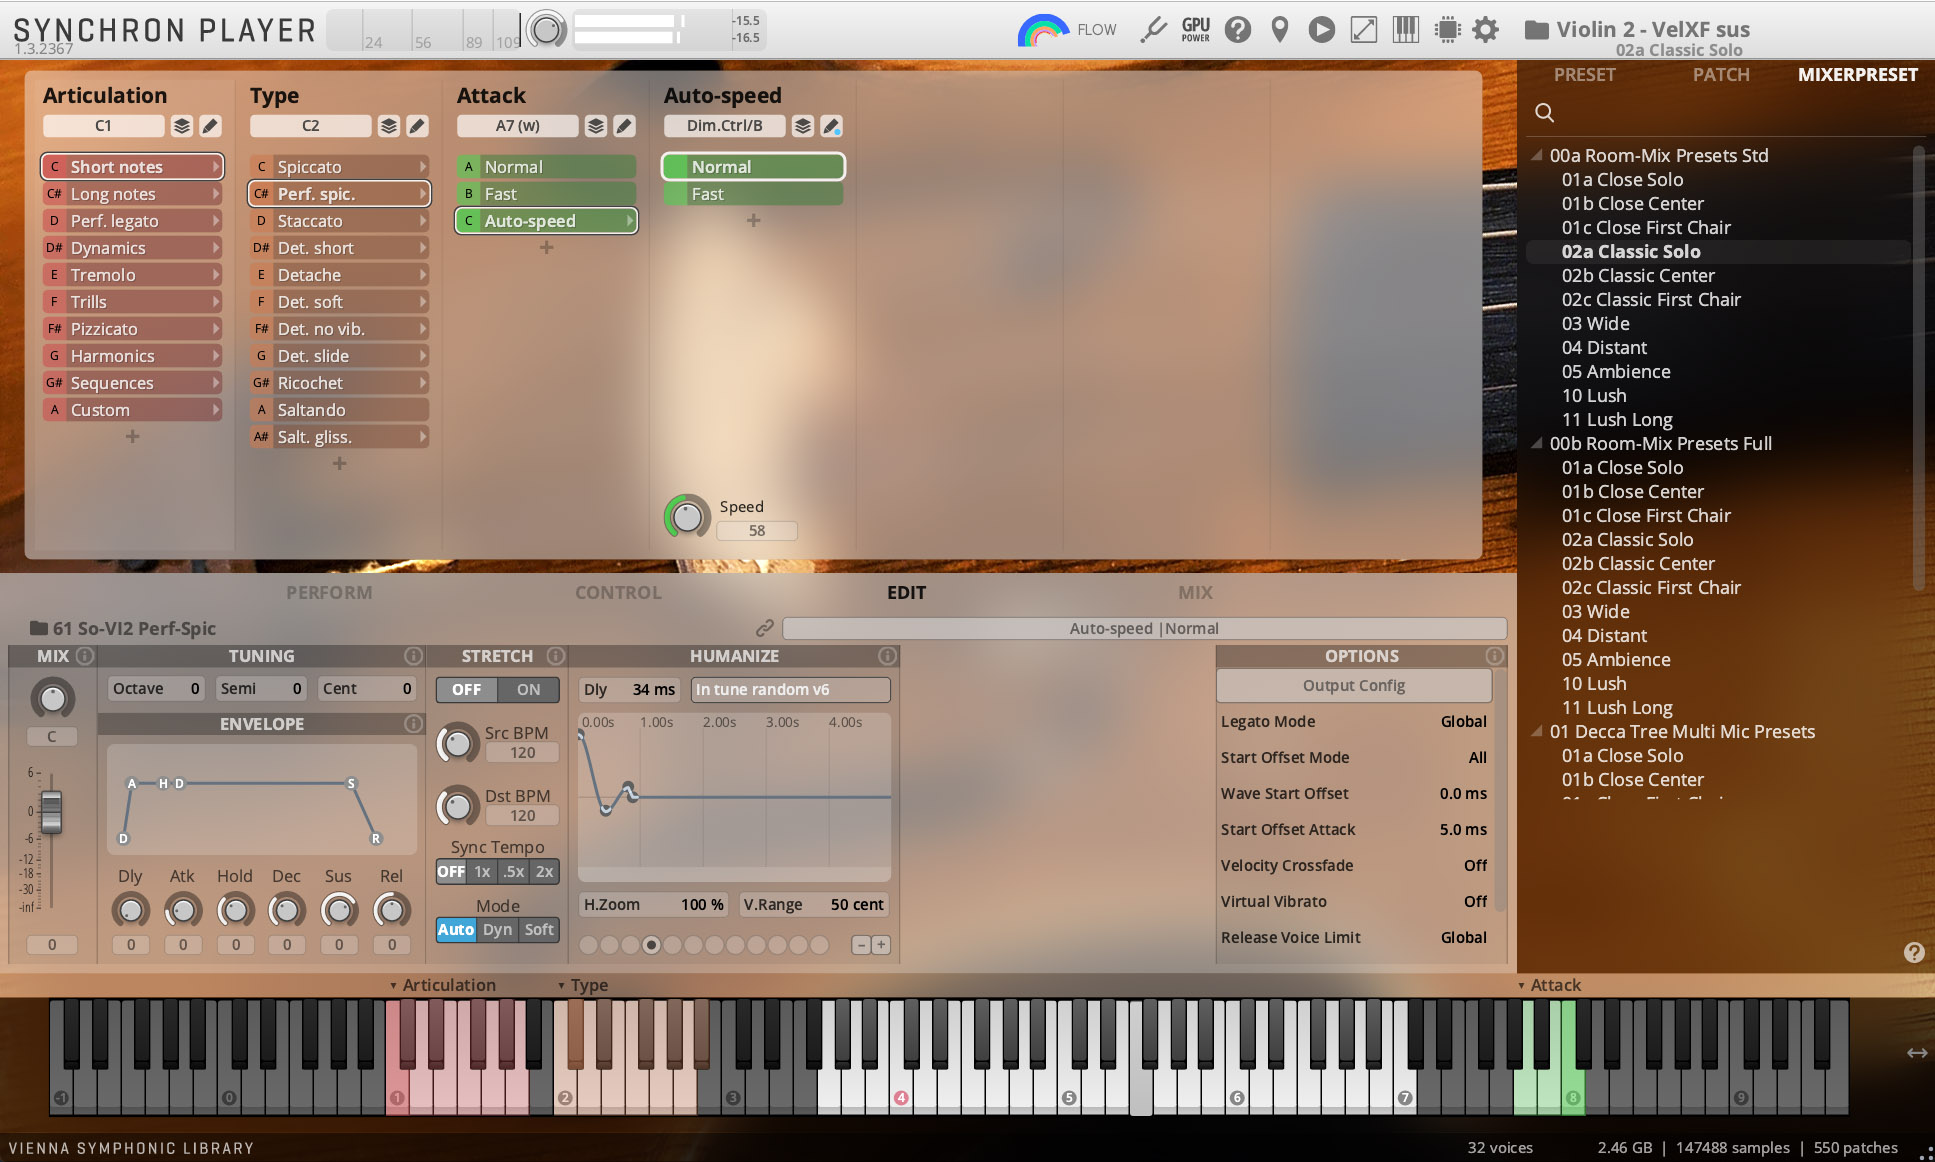This screenshot has height=1162, width=1935.
Task: Click edit pencil in Articulation column
Action: (210, 126)
